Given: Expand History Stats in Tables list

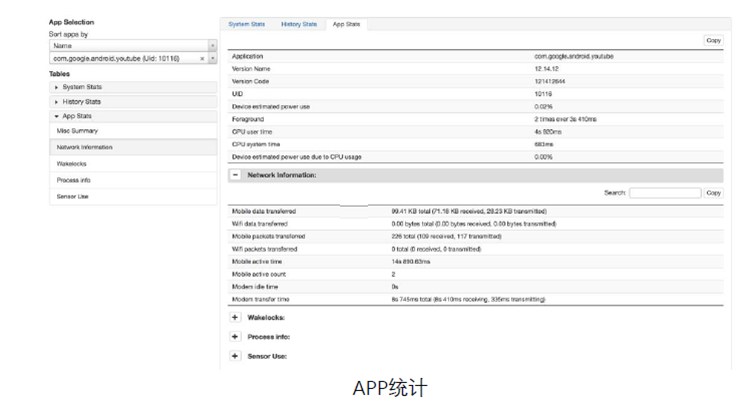Looking at the screenshot, I should click(x=133, y=102).
